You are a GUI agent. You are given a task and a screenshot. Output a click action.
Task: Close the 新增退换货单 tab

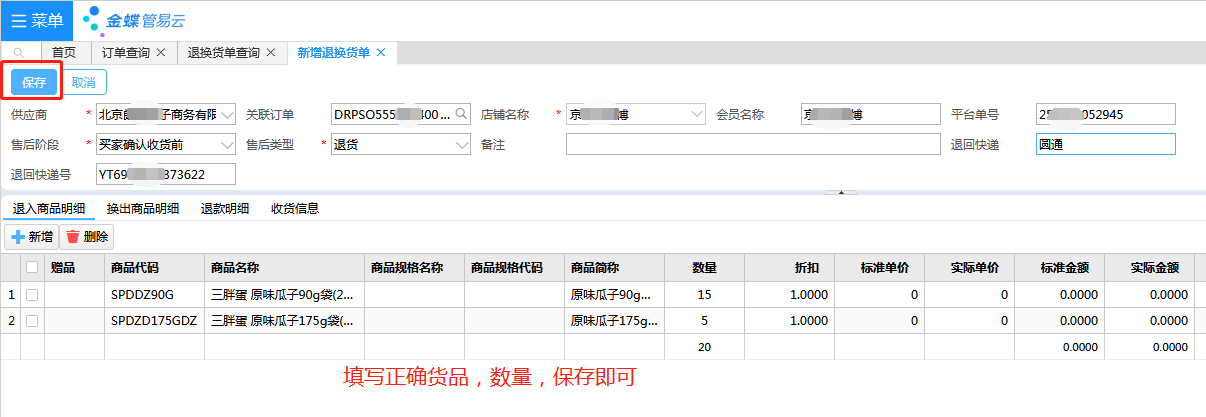380,53
